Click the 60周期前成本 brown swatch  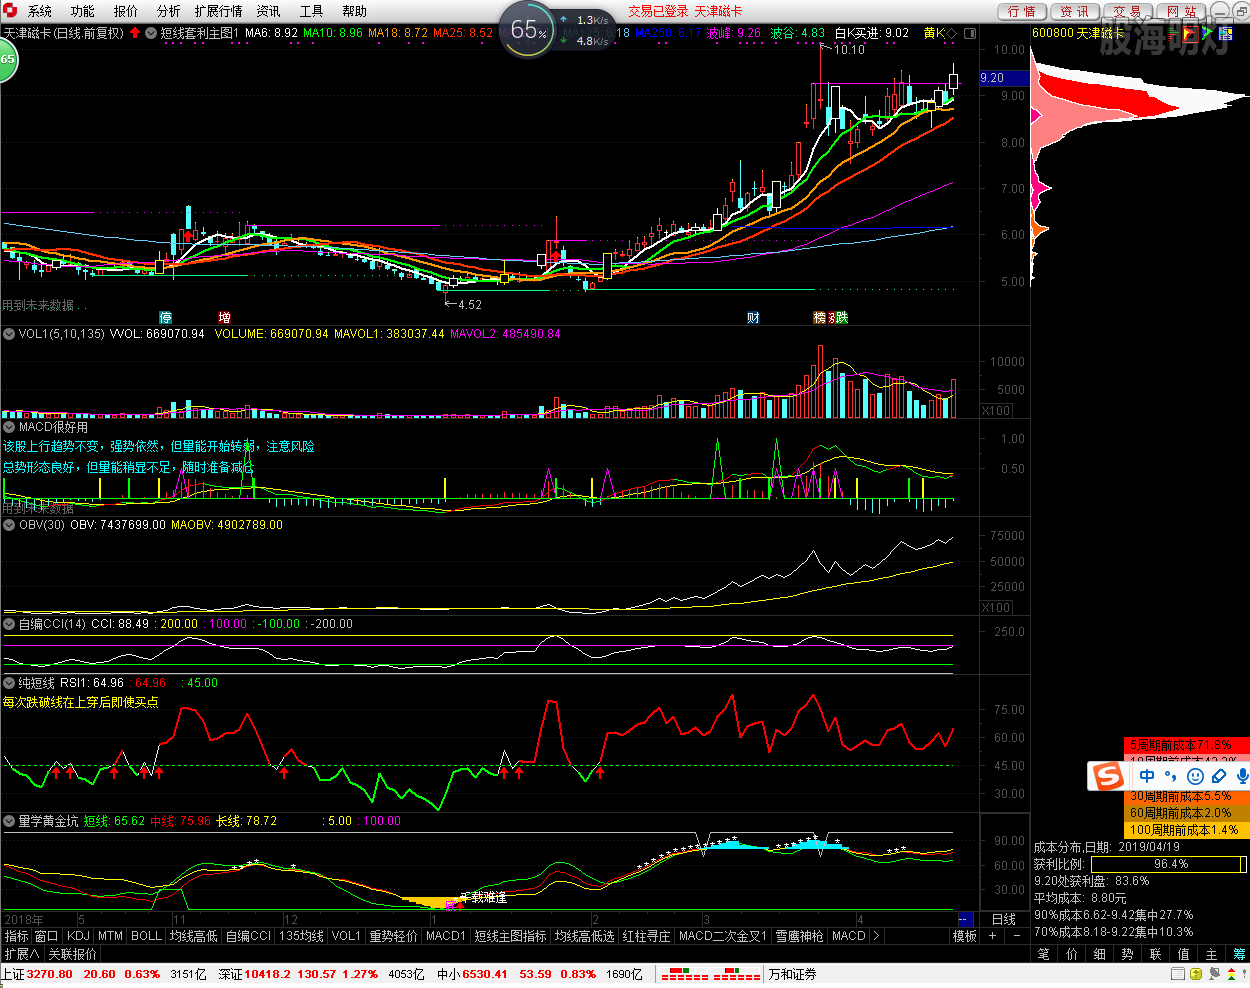point(1187,813)
